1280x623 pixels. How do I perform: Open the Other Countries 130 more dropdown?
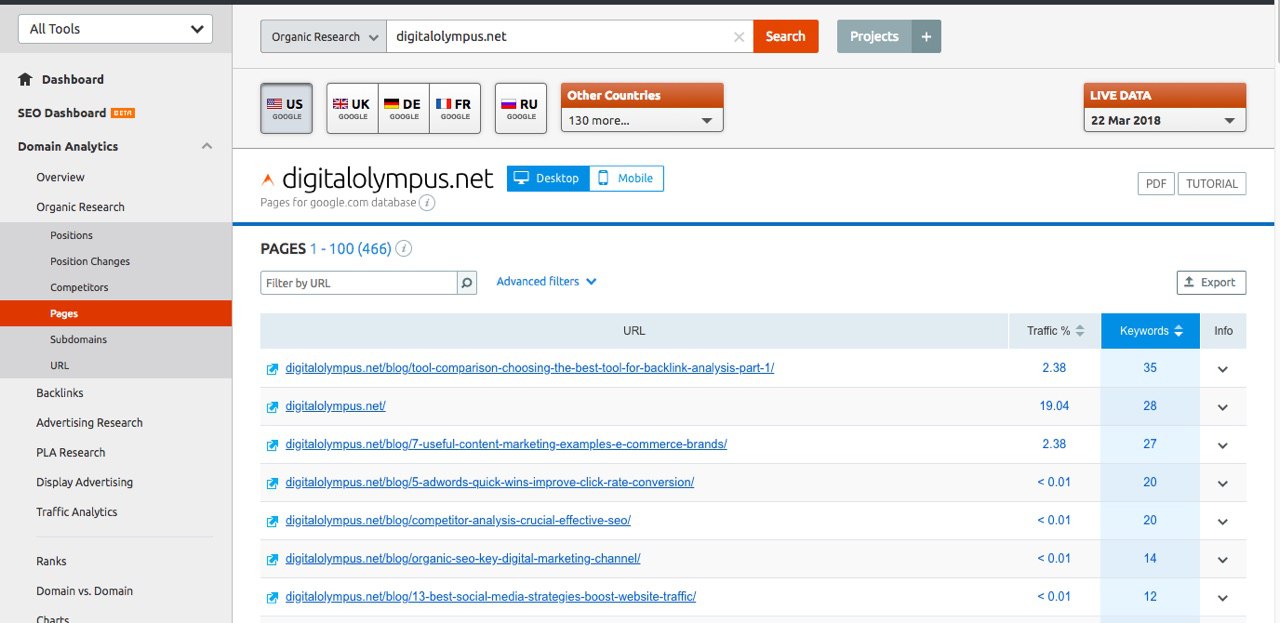coord(642,120)
